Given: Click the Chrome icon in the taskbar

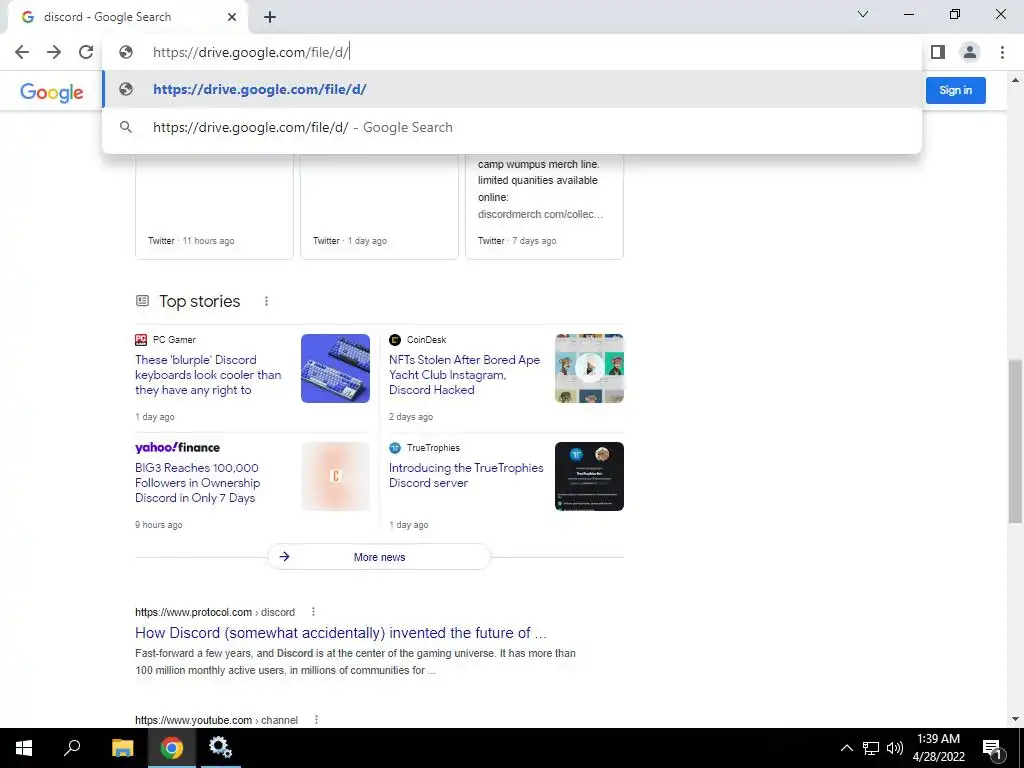Looking at the screenshot, I should pyautogui.click(x=172, y=748).
